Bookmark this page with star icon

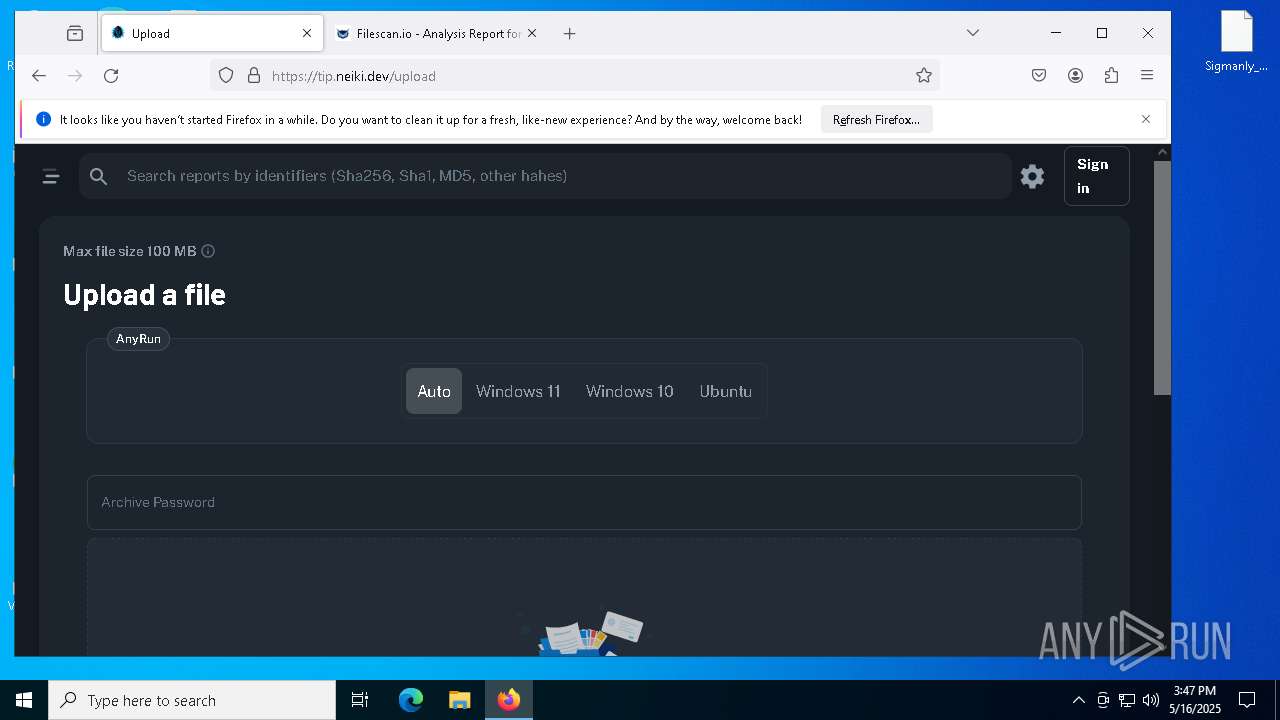point(924,75)
